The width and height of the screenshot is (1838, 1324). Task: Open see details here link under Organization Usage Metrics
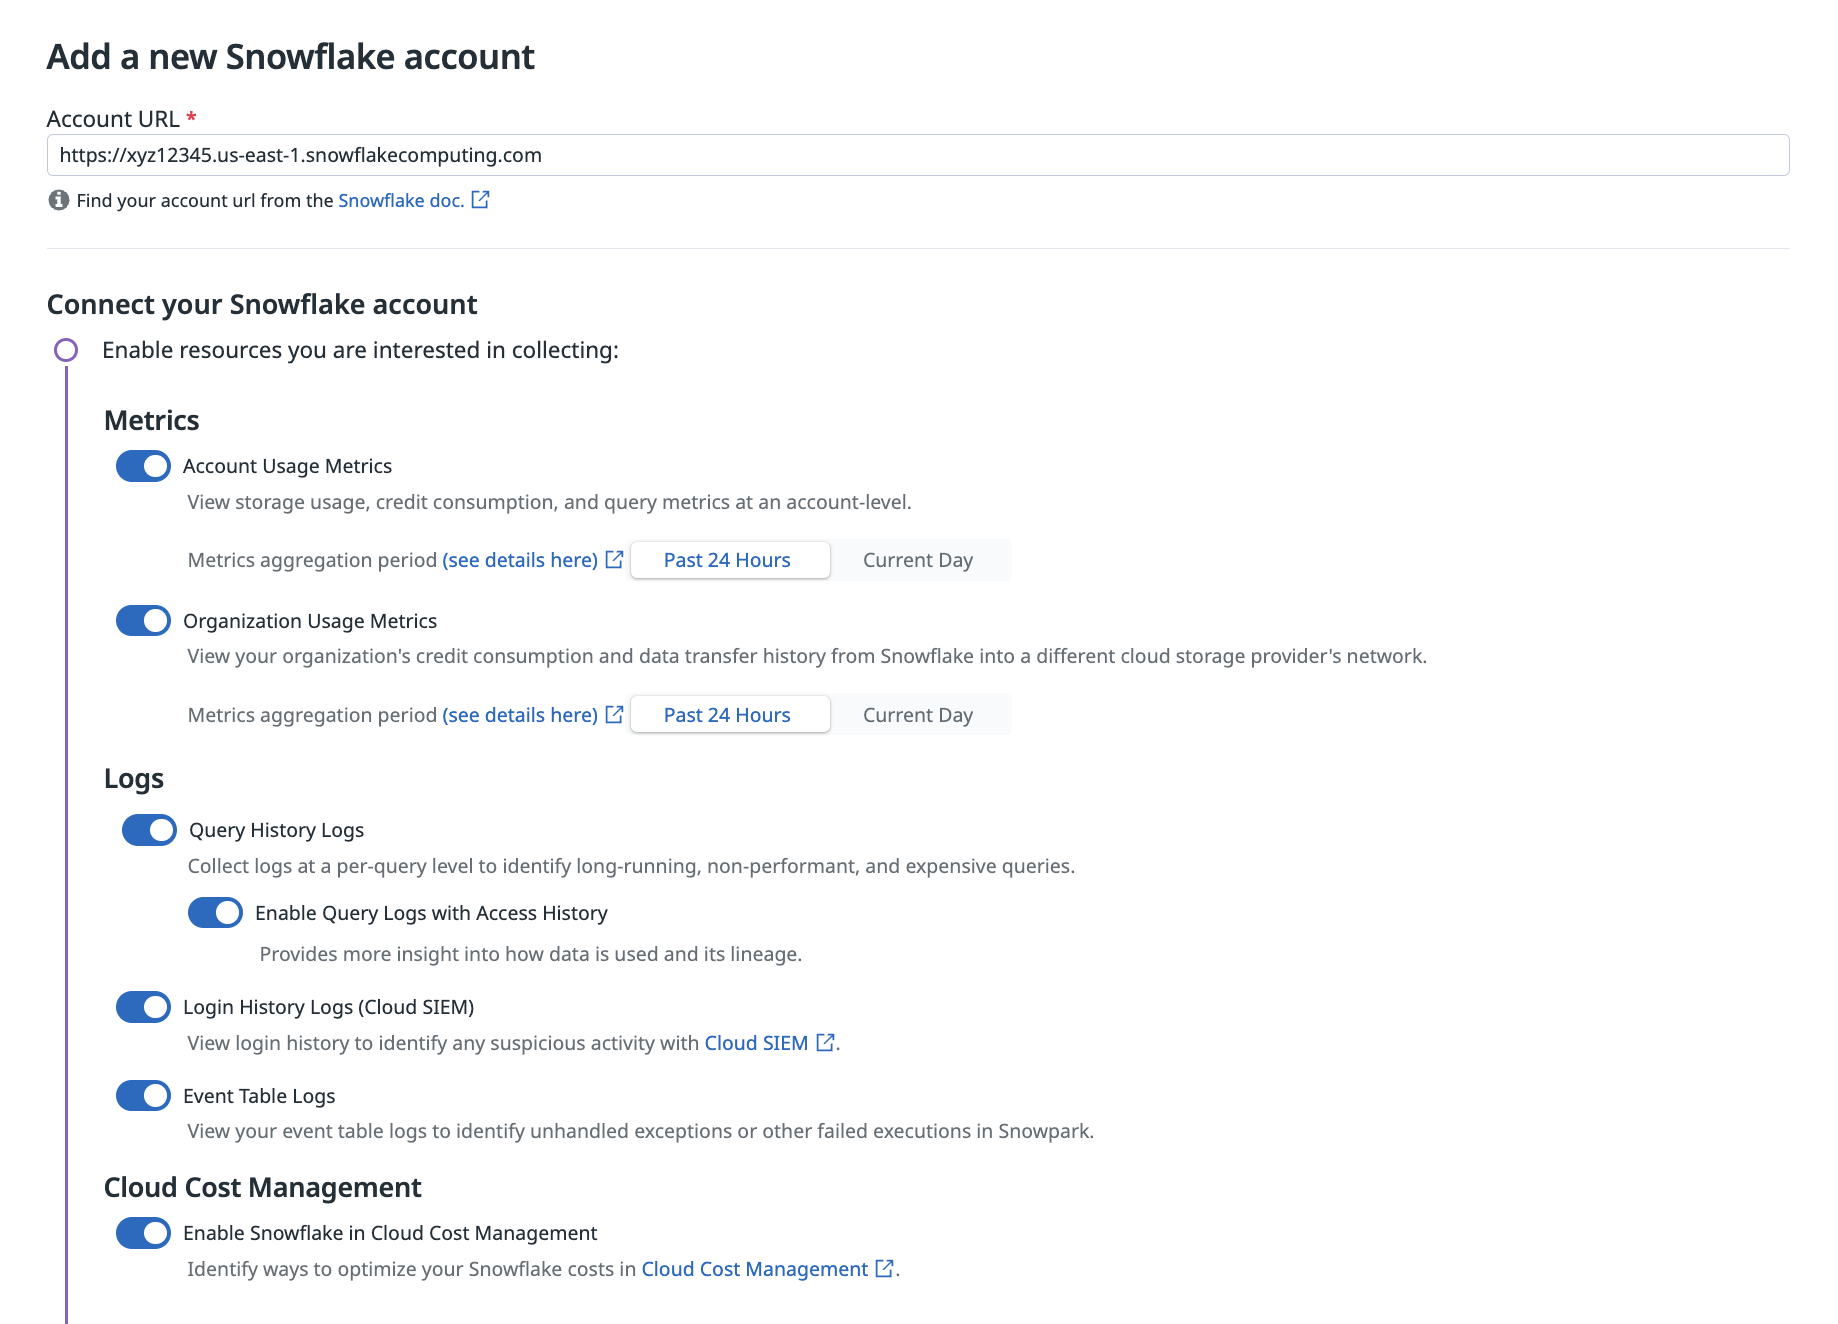pyautogui.click(x=520, y=715)
